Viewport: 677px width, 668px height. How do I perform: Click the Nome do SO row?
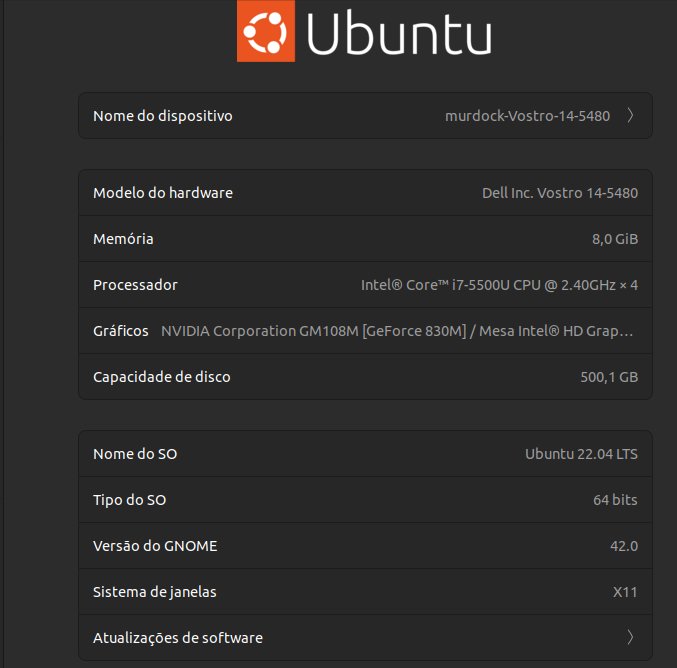365,454
